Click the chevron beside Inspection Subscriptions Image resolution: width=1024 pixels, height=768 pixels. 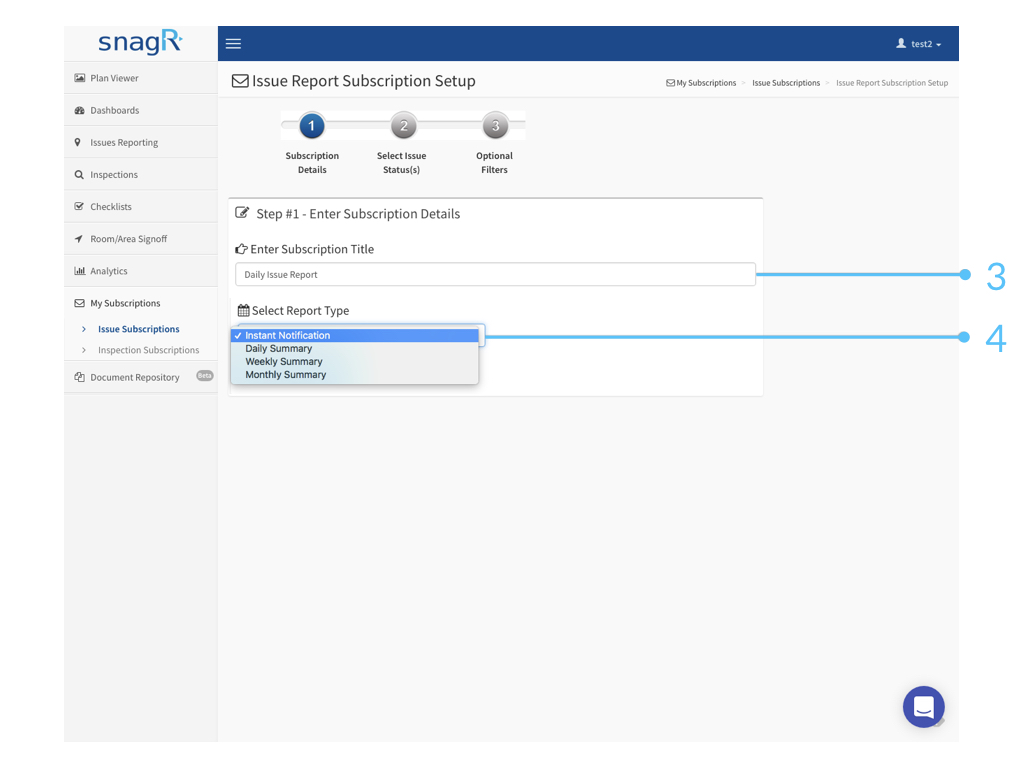coord(84,350)
